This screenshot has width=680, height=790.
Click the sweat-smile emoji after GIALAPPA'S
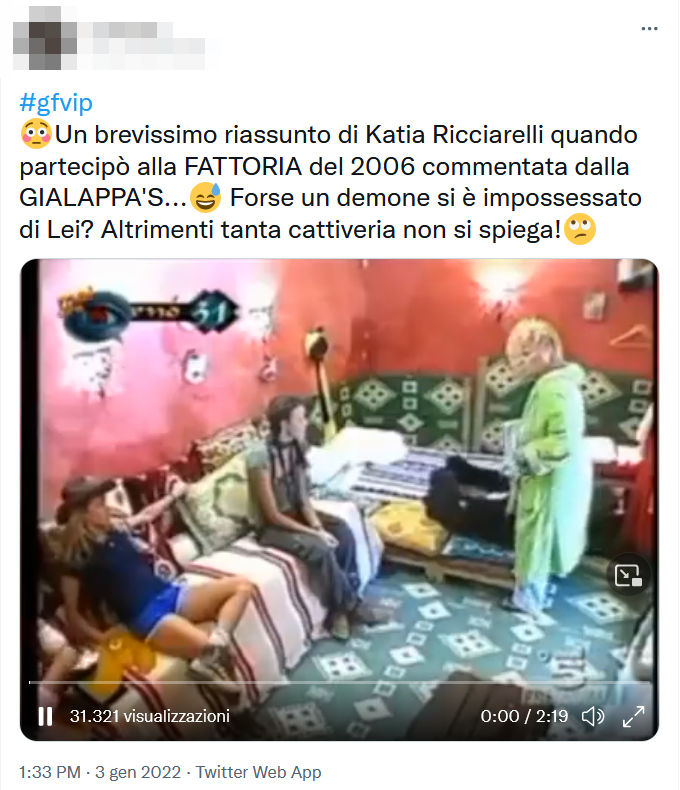pos(205,198)
